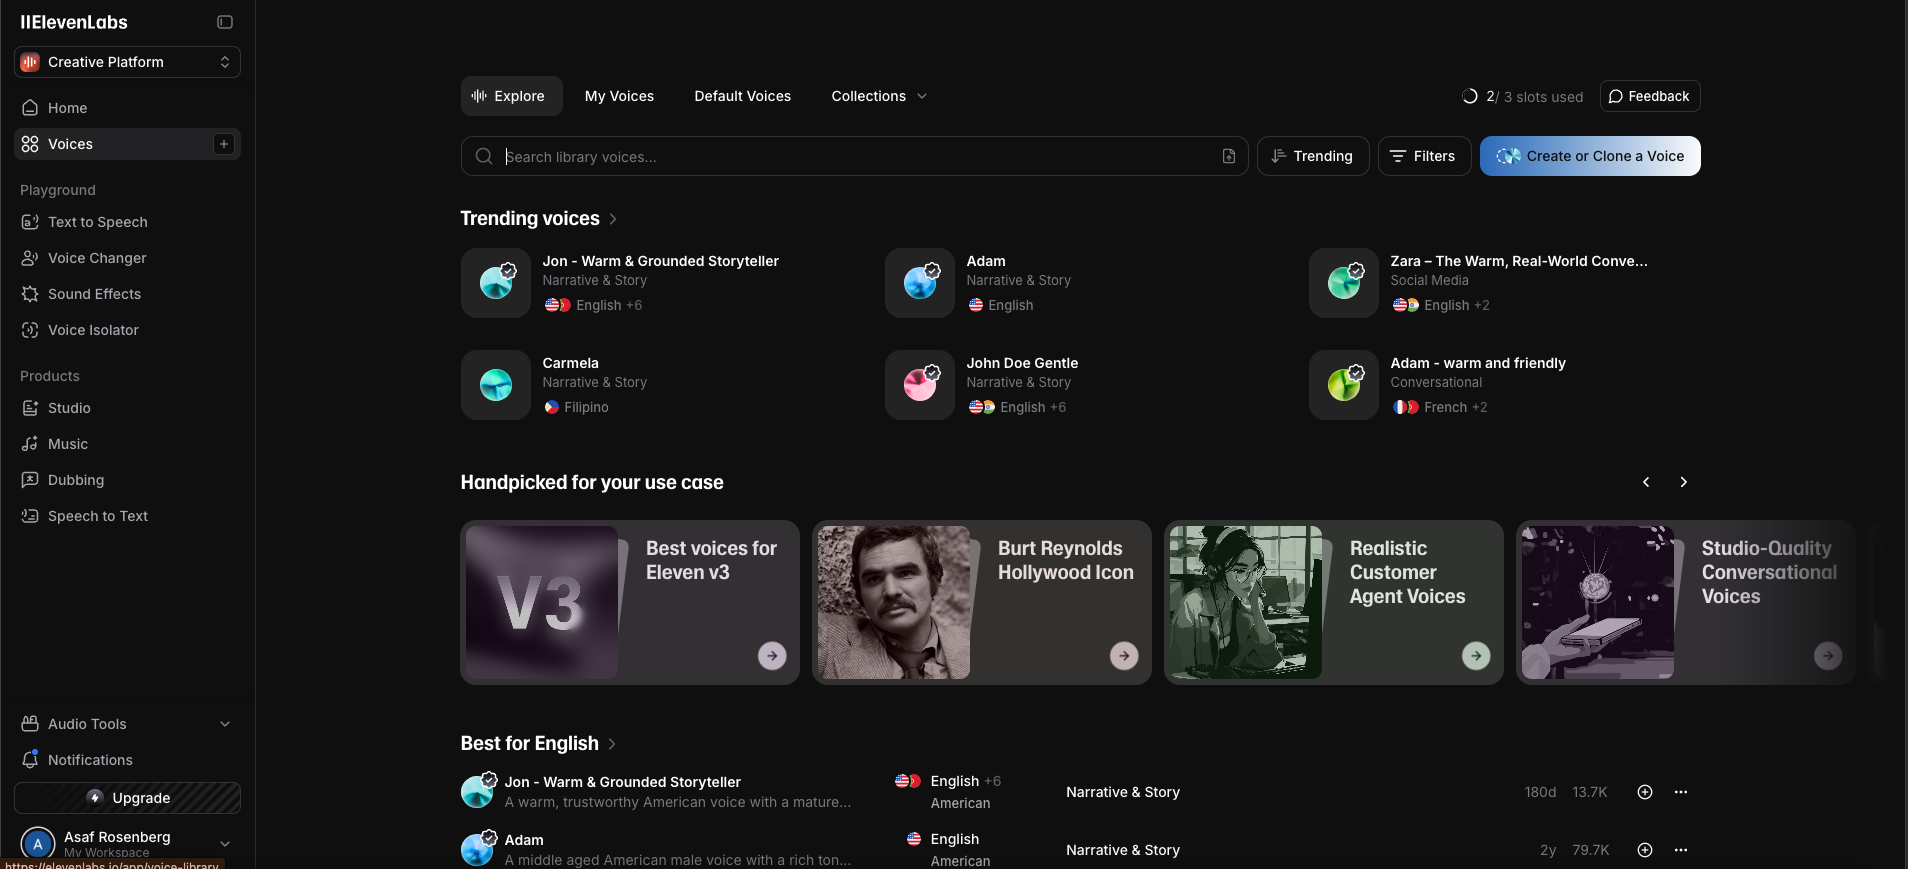This screenshot has width=1908, height=869.
Task: Go to Home in sidebar
Action: coord(127,108)
